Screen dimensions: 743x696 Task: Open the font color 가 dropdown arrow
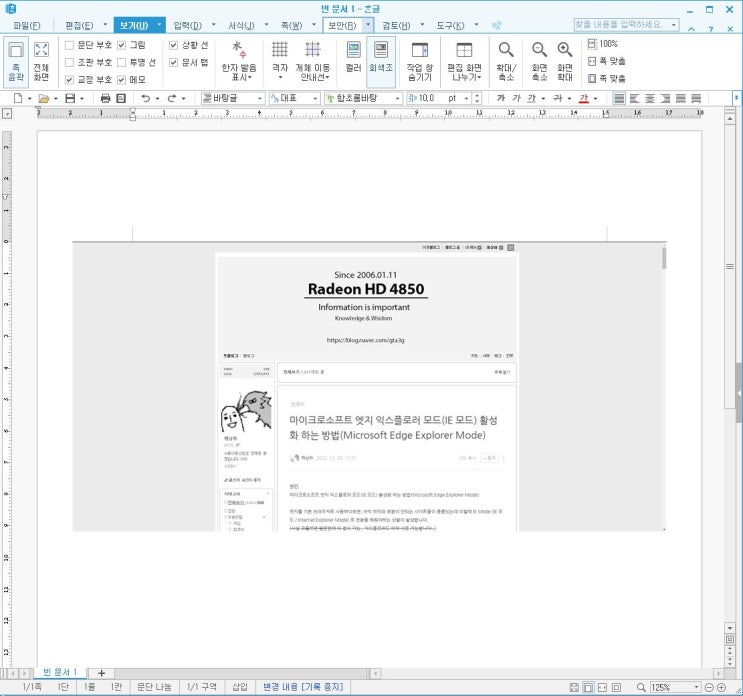(x=596, y=99)
